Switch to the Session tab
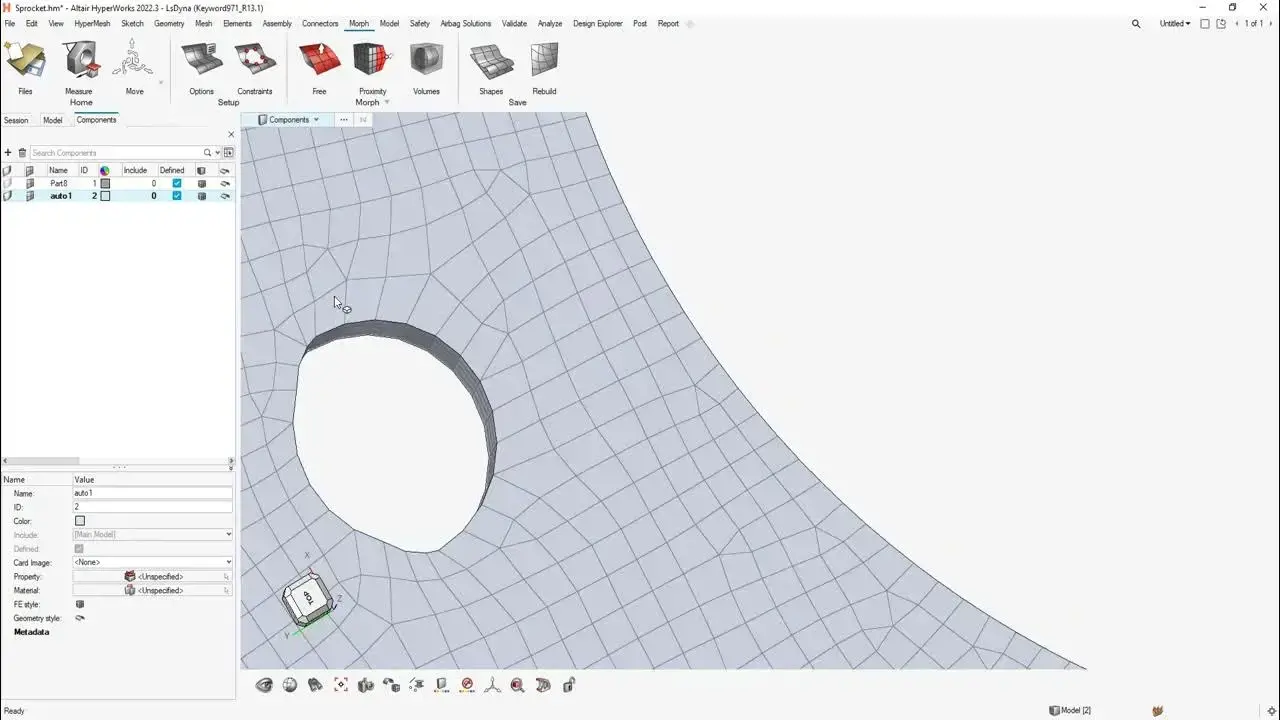Image resolution: width=1280 pixels, height=720 pixels. coord(16,120)
